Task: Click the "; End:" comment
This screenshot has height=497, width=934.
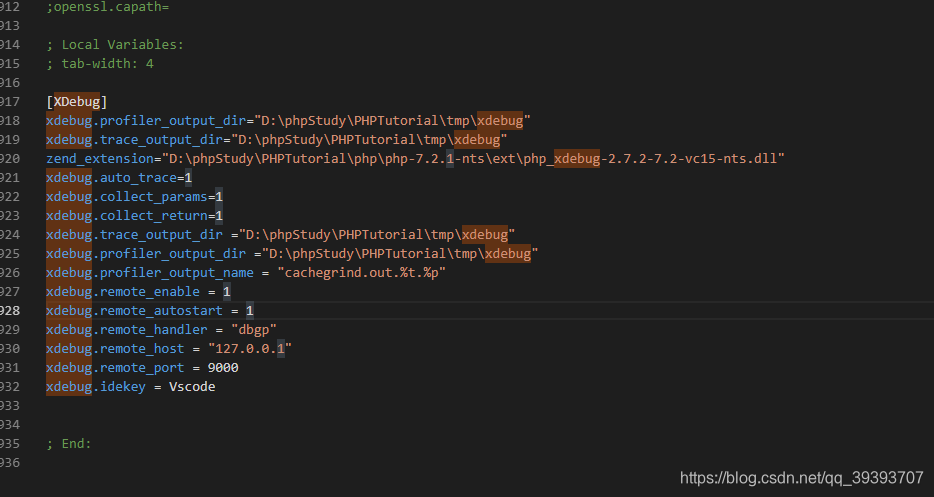Action: [69, 443]
